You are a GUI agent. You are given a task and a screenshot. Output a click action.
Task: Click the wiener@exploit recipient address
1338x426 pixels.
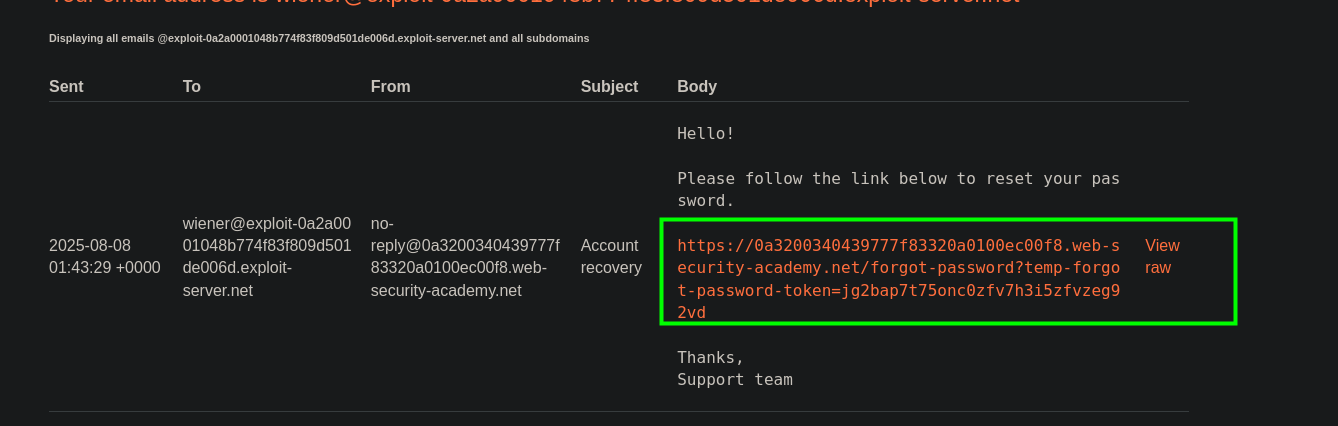(x=266, y=256)
